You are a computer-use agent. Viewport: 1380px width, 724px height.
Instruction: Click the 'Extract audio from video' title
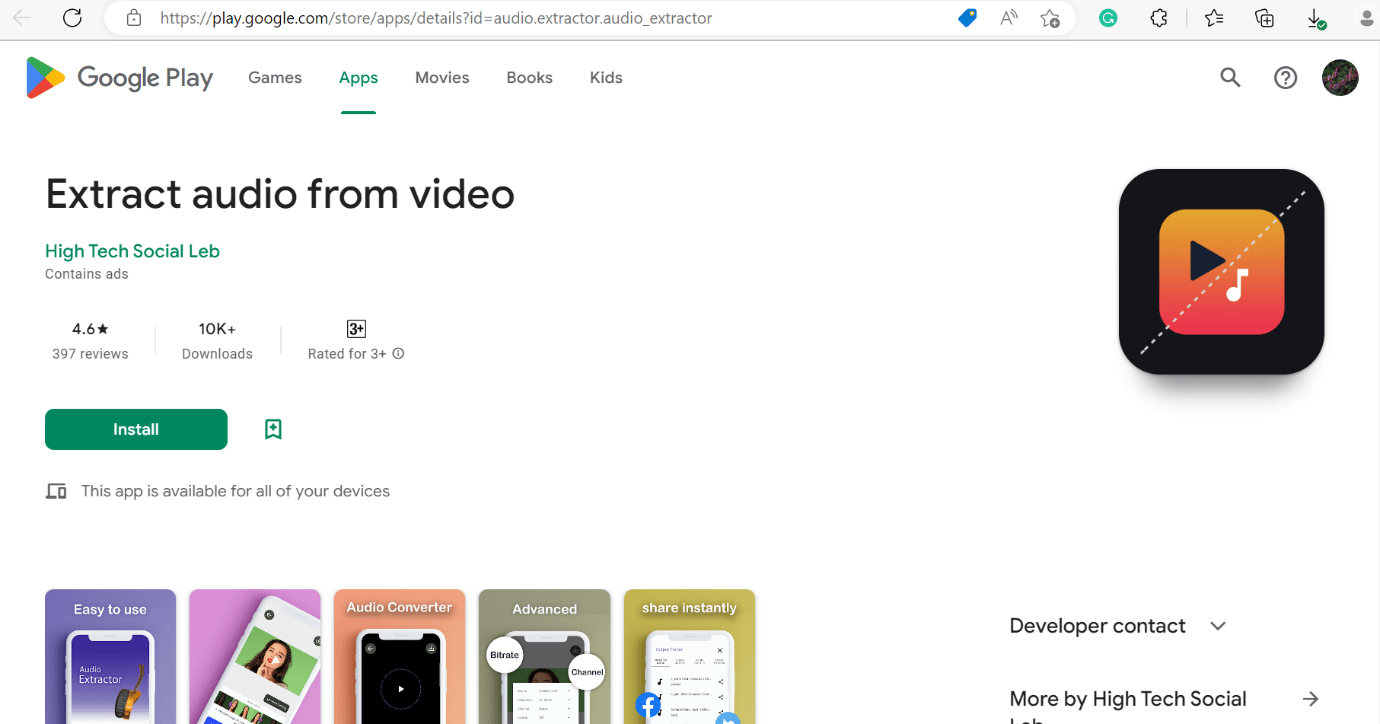(280, 194)
